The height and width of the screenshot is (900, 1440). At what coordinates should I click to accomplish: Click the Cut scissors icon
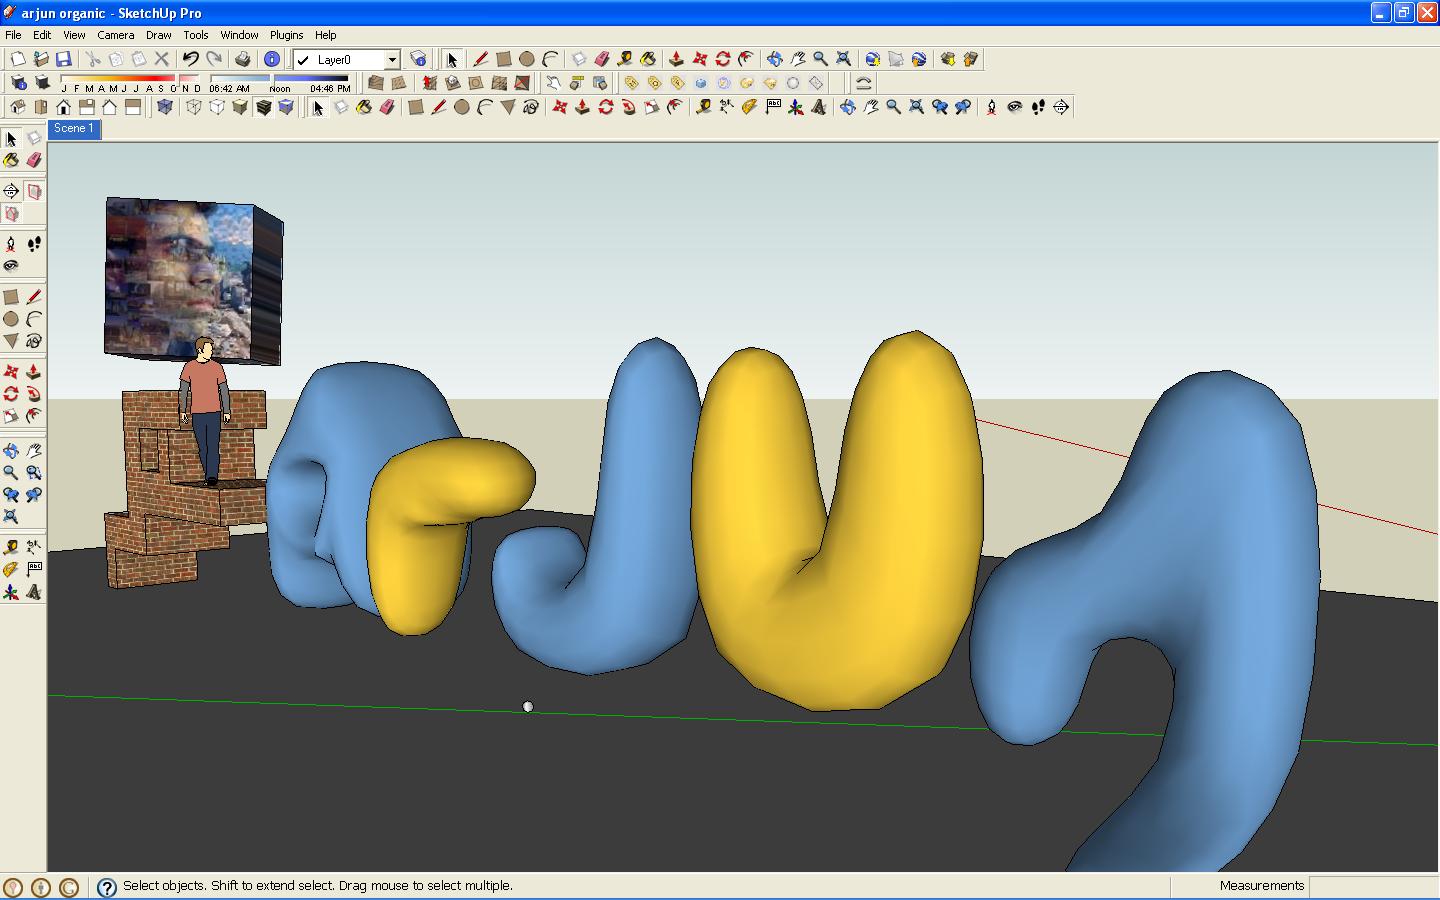coord(92,59)
